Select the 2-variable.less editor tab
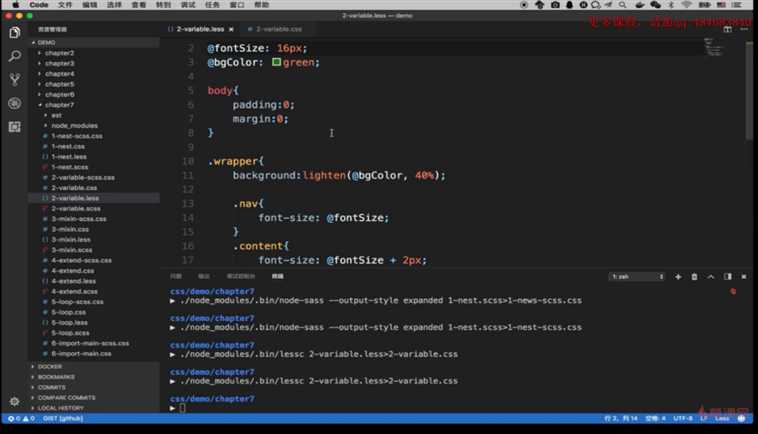 tap(201, 29)
